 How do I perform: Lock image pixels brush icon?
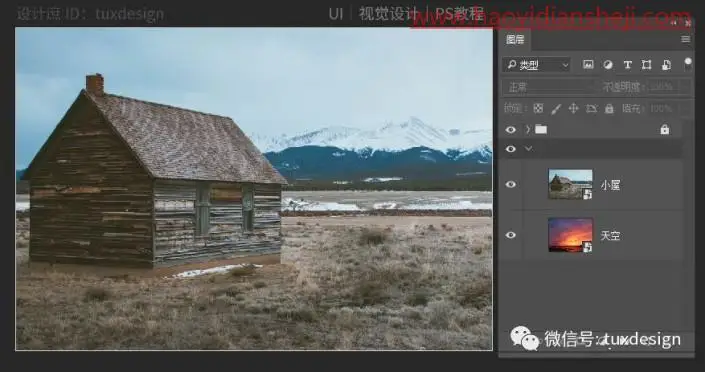pos(556,108)
